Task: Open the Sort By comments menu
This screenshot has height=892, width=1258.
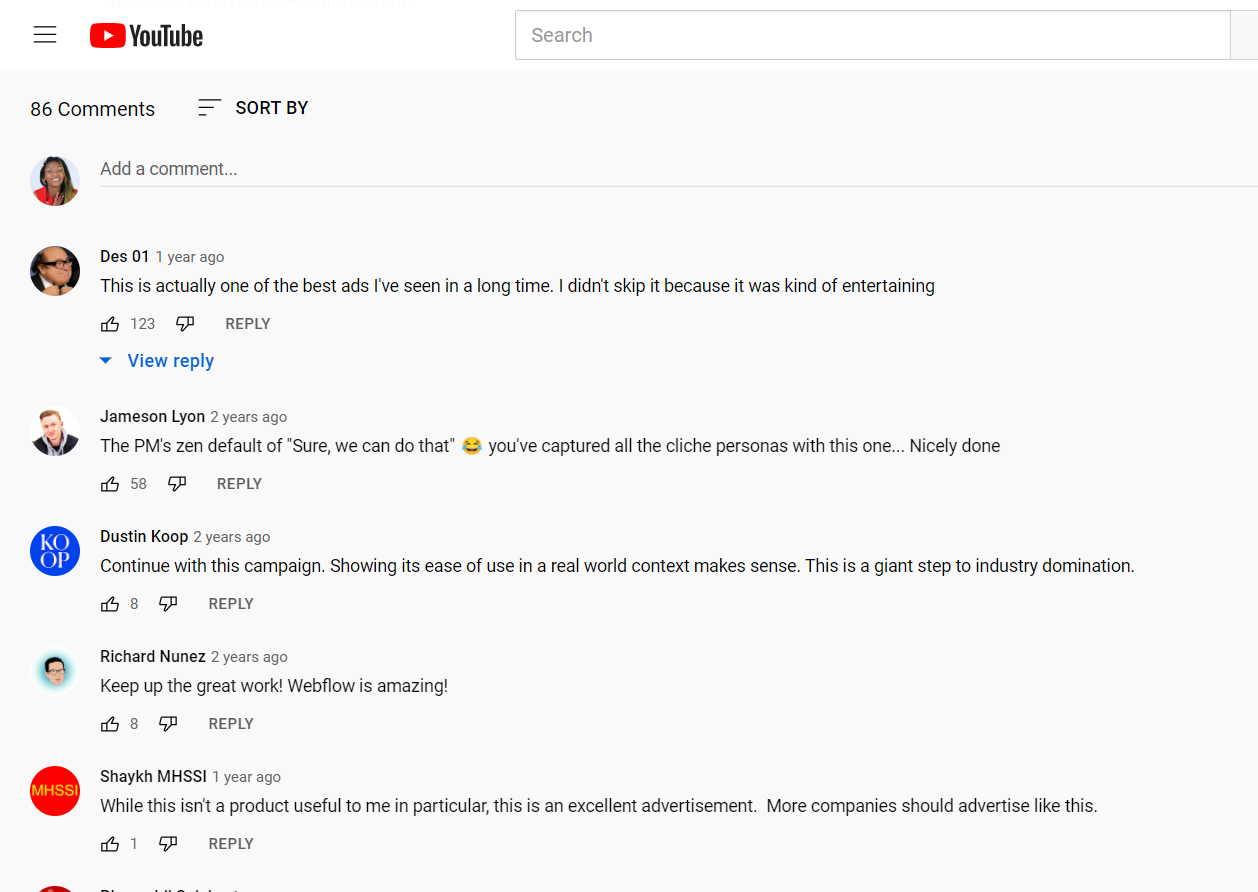Action: click(x=253, y=108)
